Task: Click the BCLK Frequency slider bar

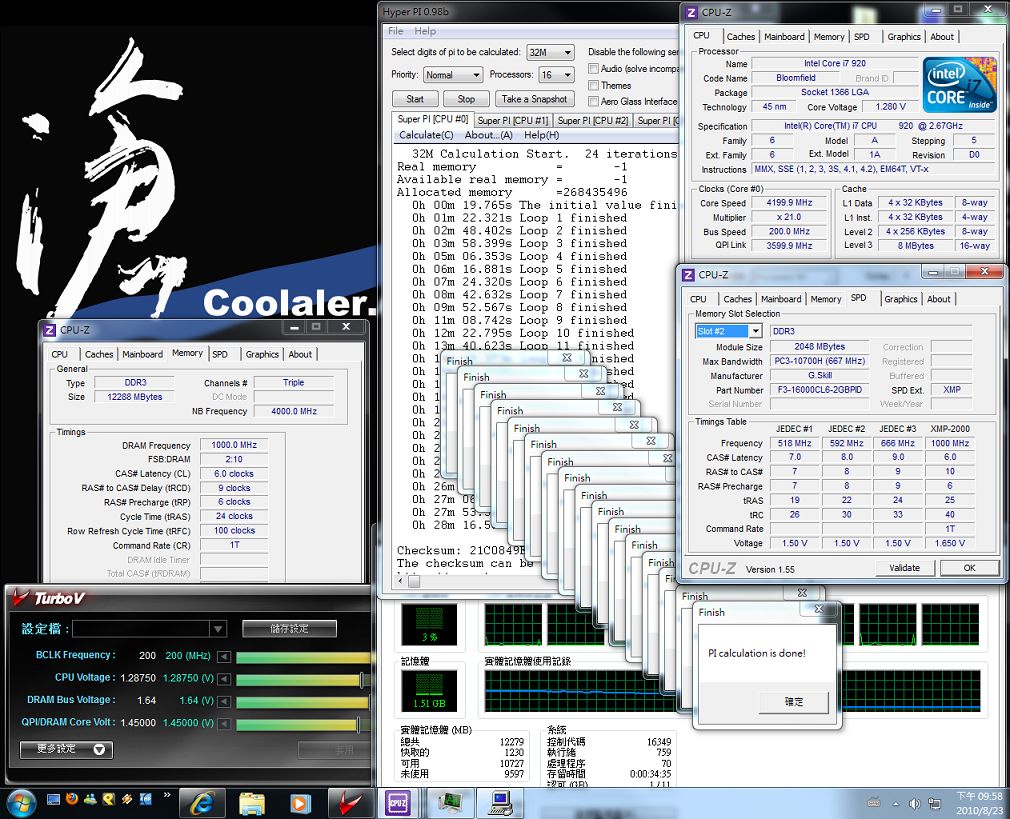Action: click(x=304, y=657)
